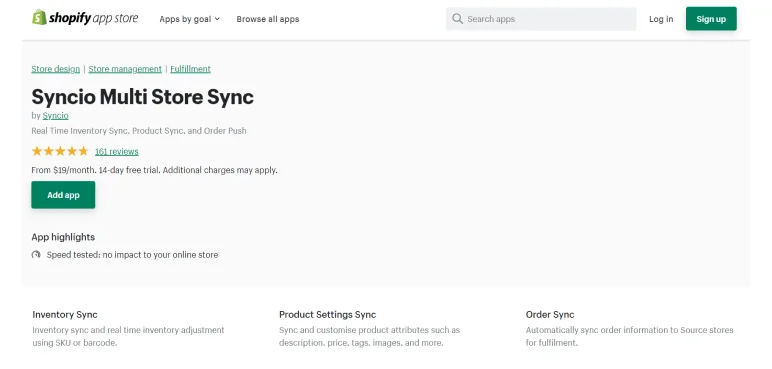Open the Fulfillment category link
Screen dimensions: 772x369
tap(191, 69)
